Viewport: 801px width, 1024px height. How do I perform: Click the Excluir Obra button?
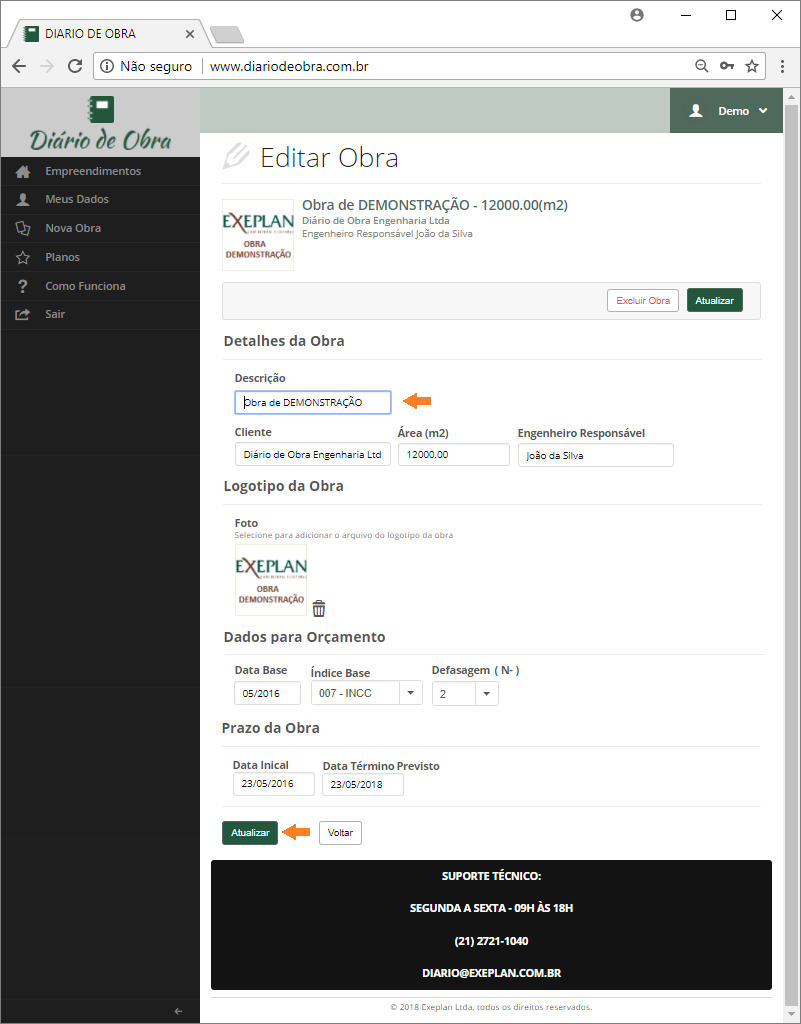click(x=643, y=300)
